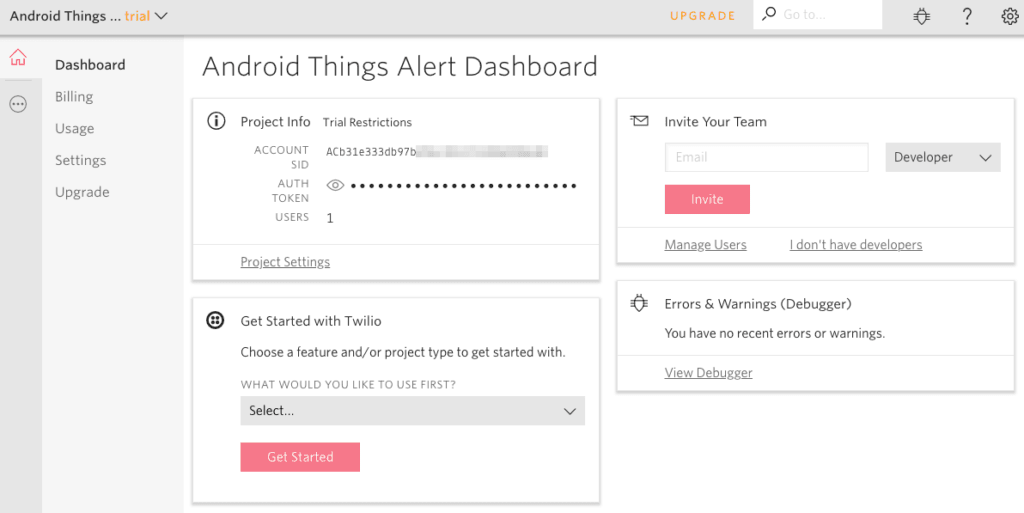This screenshot has height=513, width=1024.
Task: Open the Manage Users link
Action: 705,245
